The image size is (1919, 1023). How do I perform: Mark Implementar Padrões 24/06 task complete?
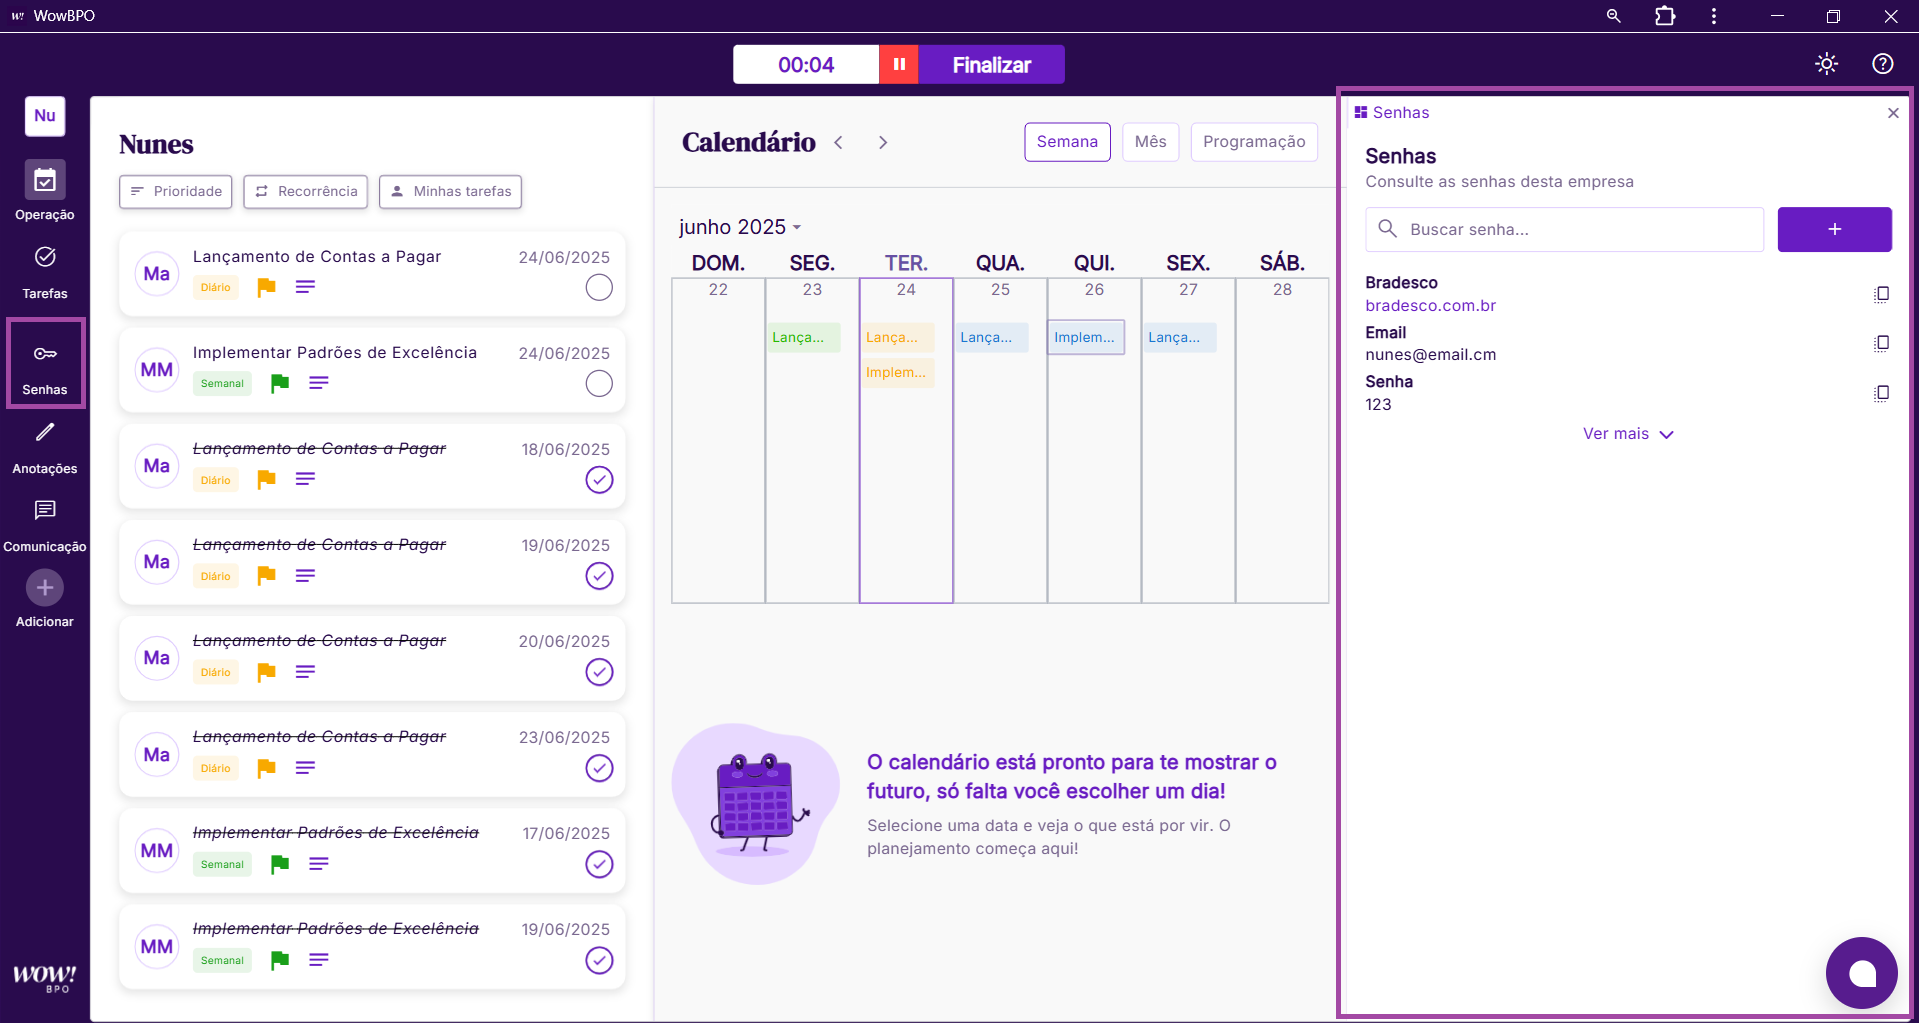click(x=599, y=384)
